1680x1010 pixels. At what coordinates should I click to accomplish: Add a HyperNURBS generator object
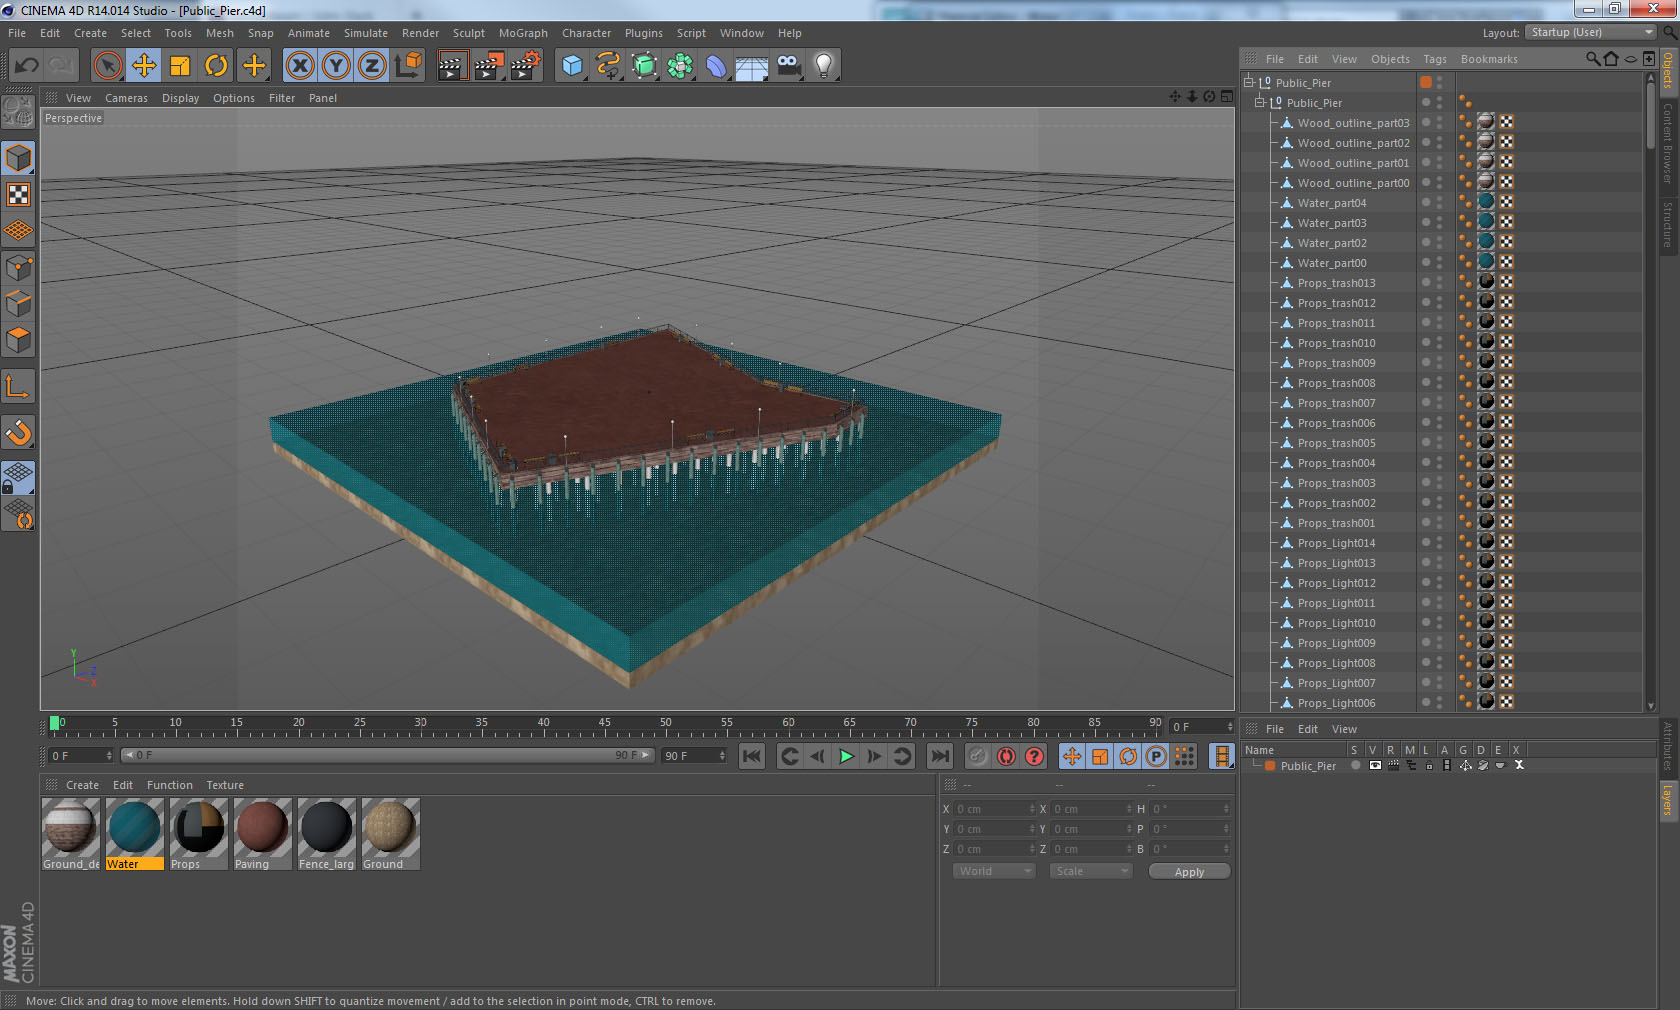(644, 66)
